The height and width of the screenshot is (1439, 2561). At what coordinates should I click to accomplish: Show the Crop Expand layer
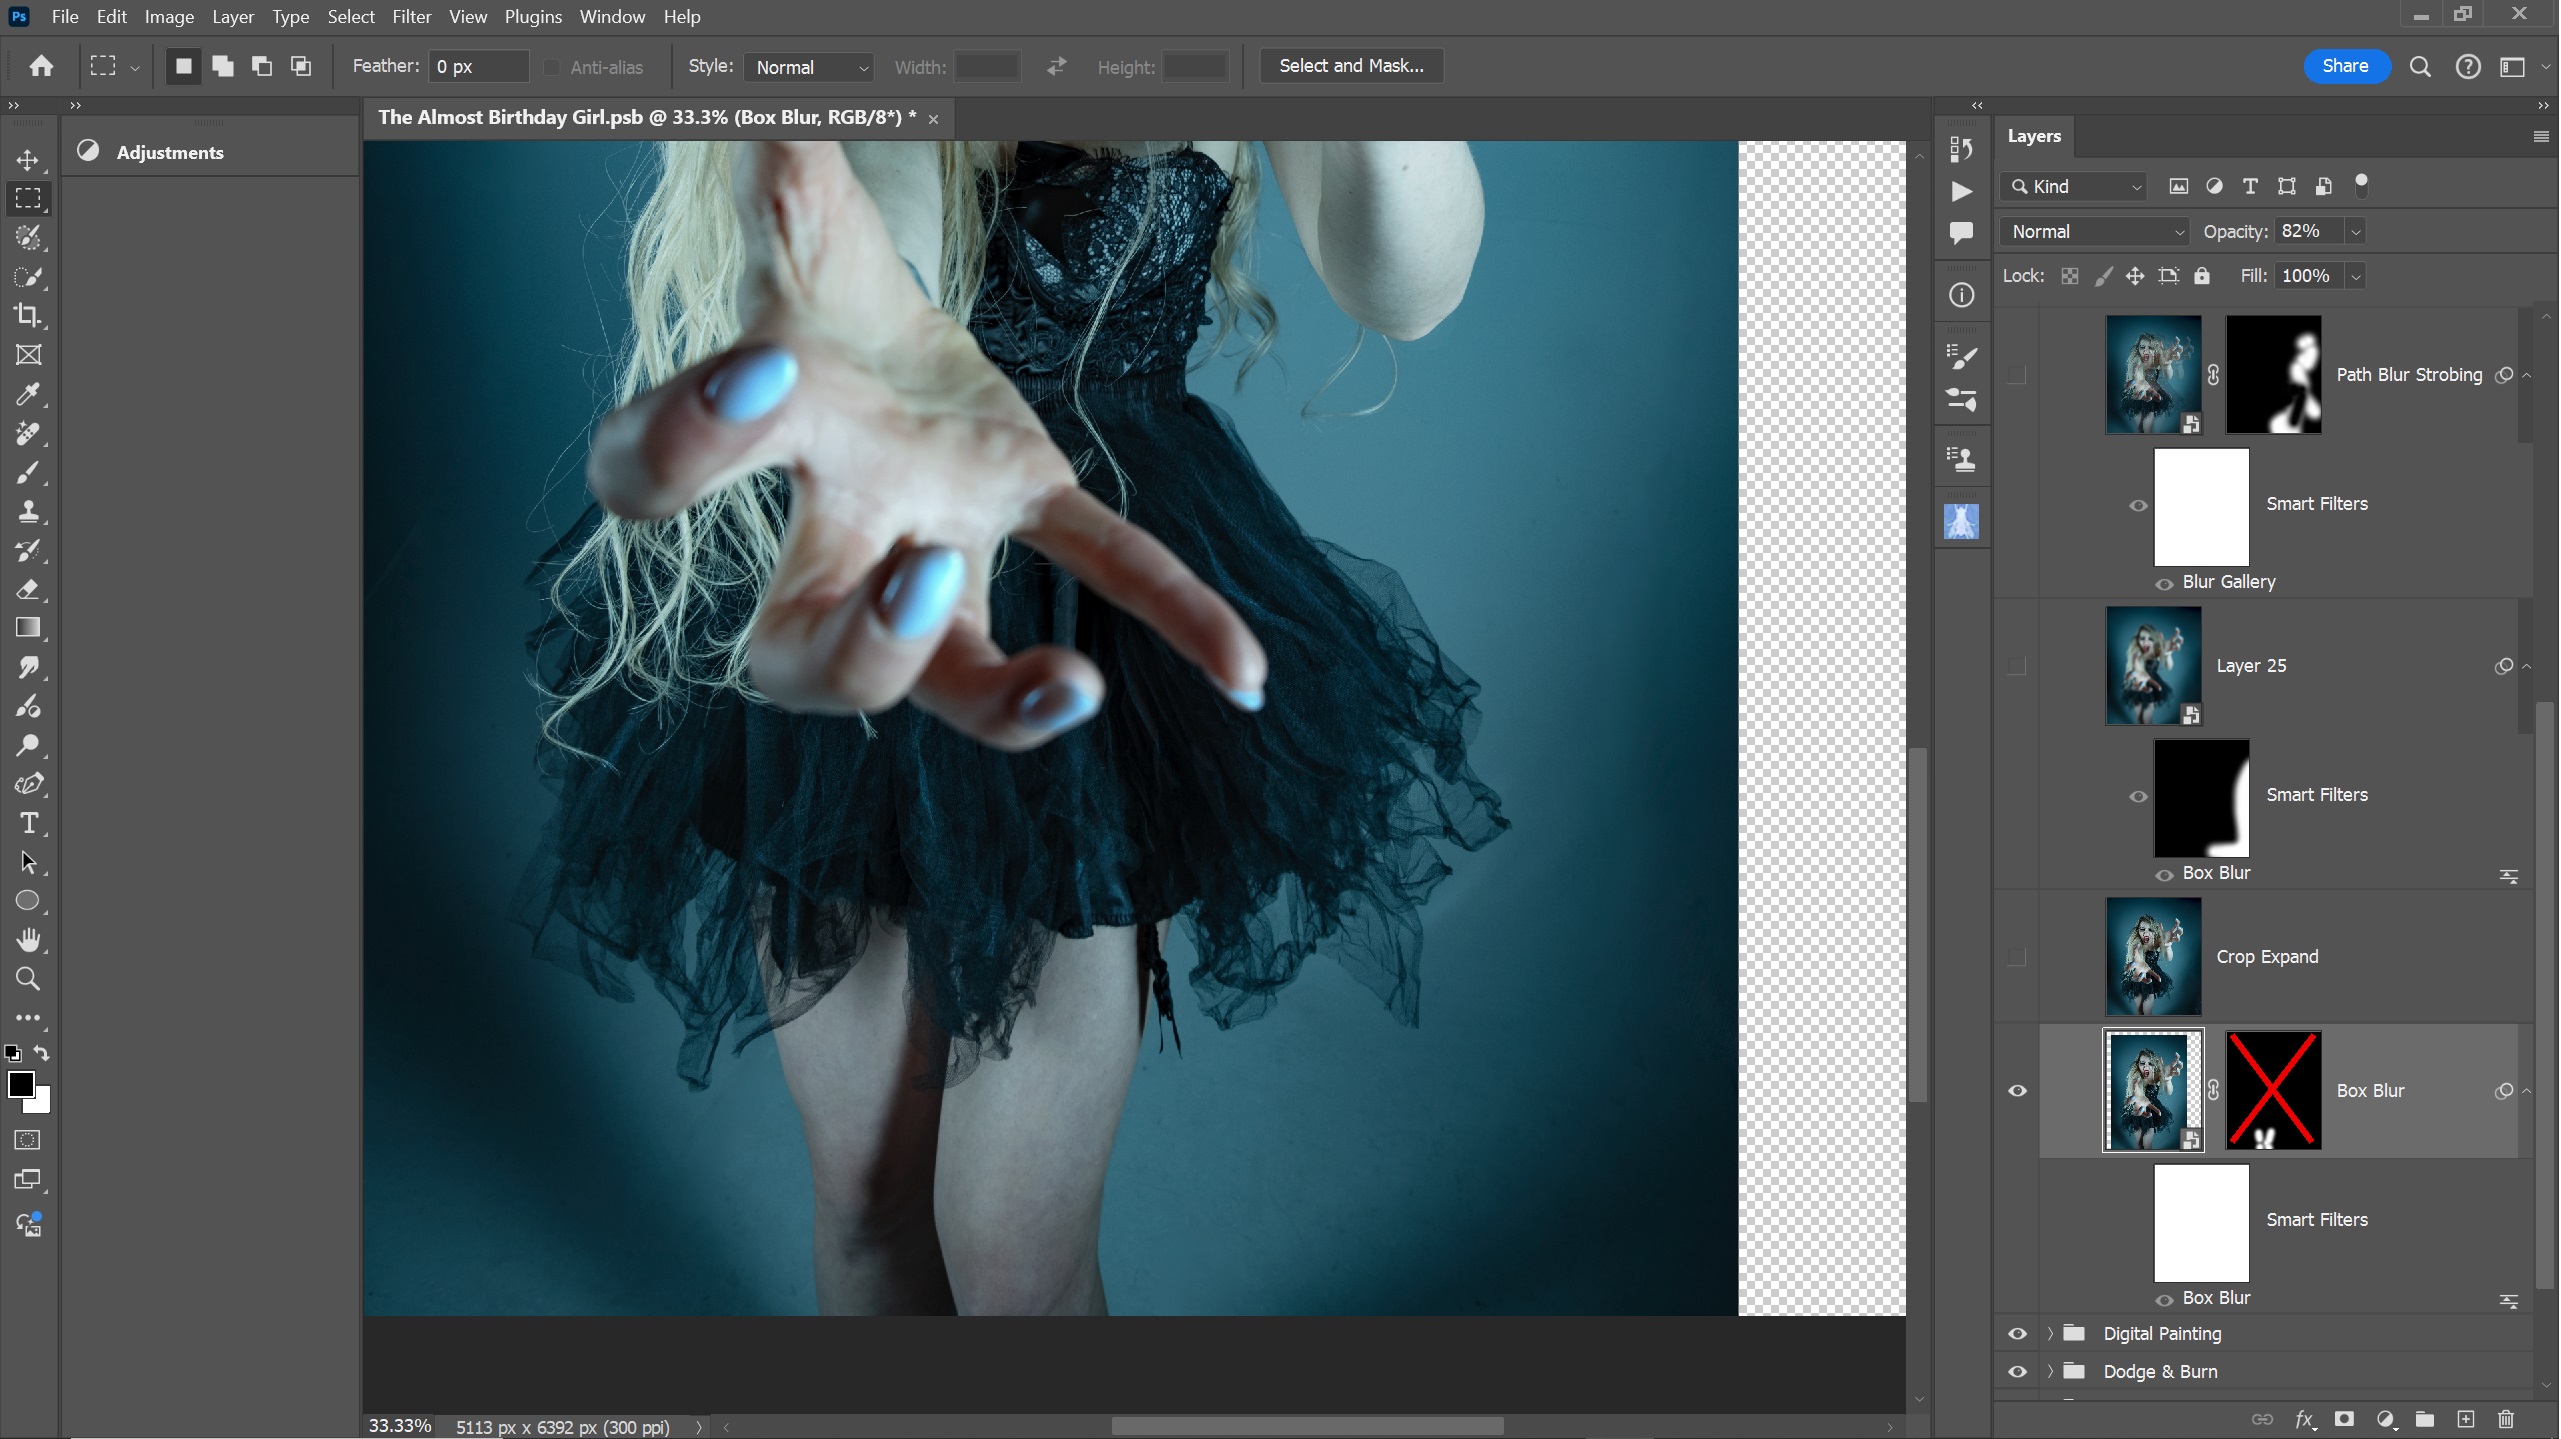pyautogui.click(x=2018, y=957)
